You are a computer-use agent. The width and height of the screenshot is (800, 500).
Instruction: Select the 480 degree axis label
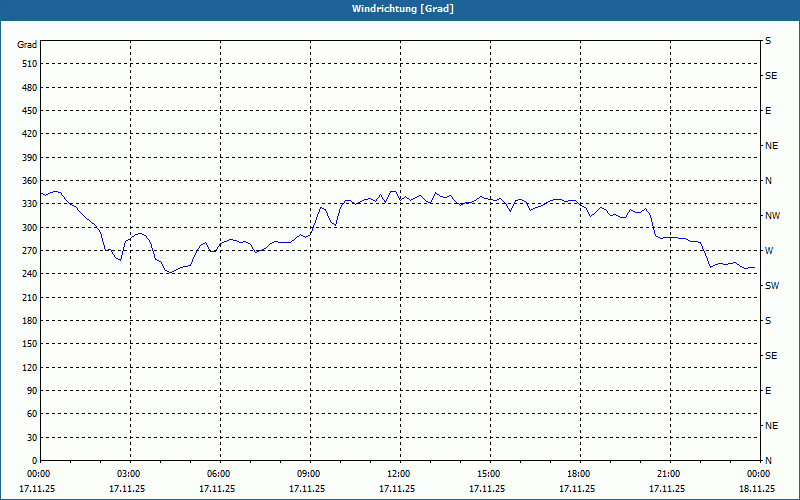(30, 87)
